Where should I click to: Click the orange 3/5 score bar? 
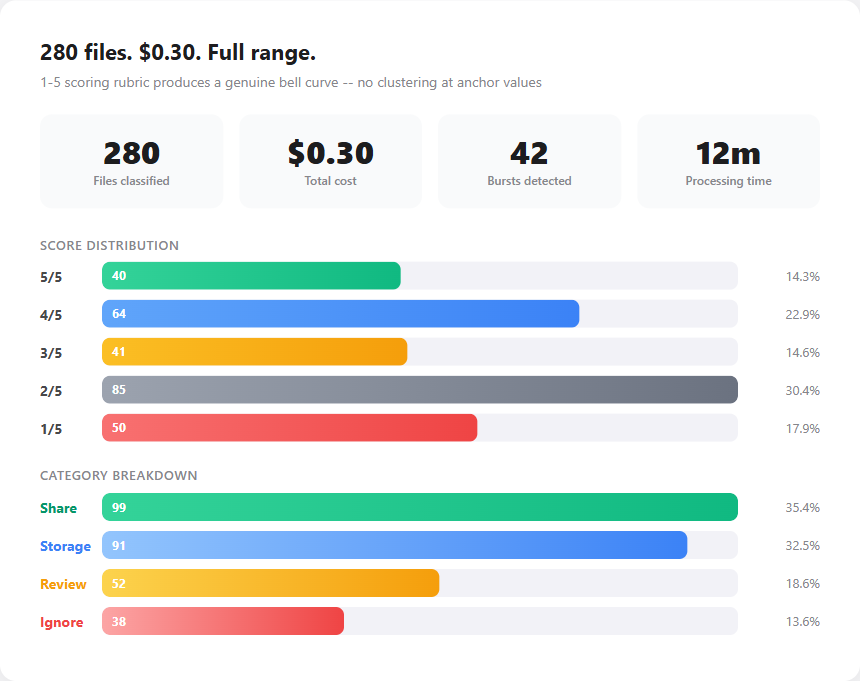coord(254,351)
